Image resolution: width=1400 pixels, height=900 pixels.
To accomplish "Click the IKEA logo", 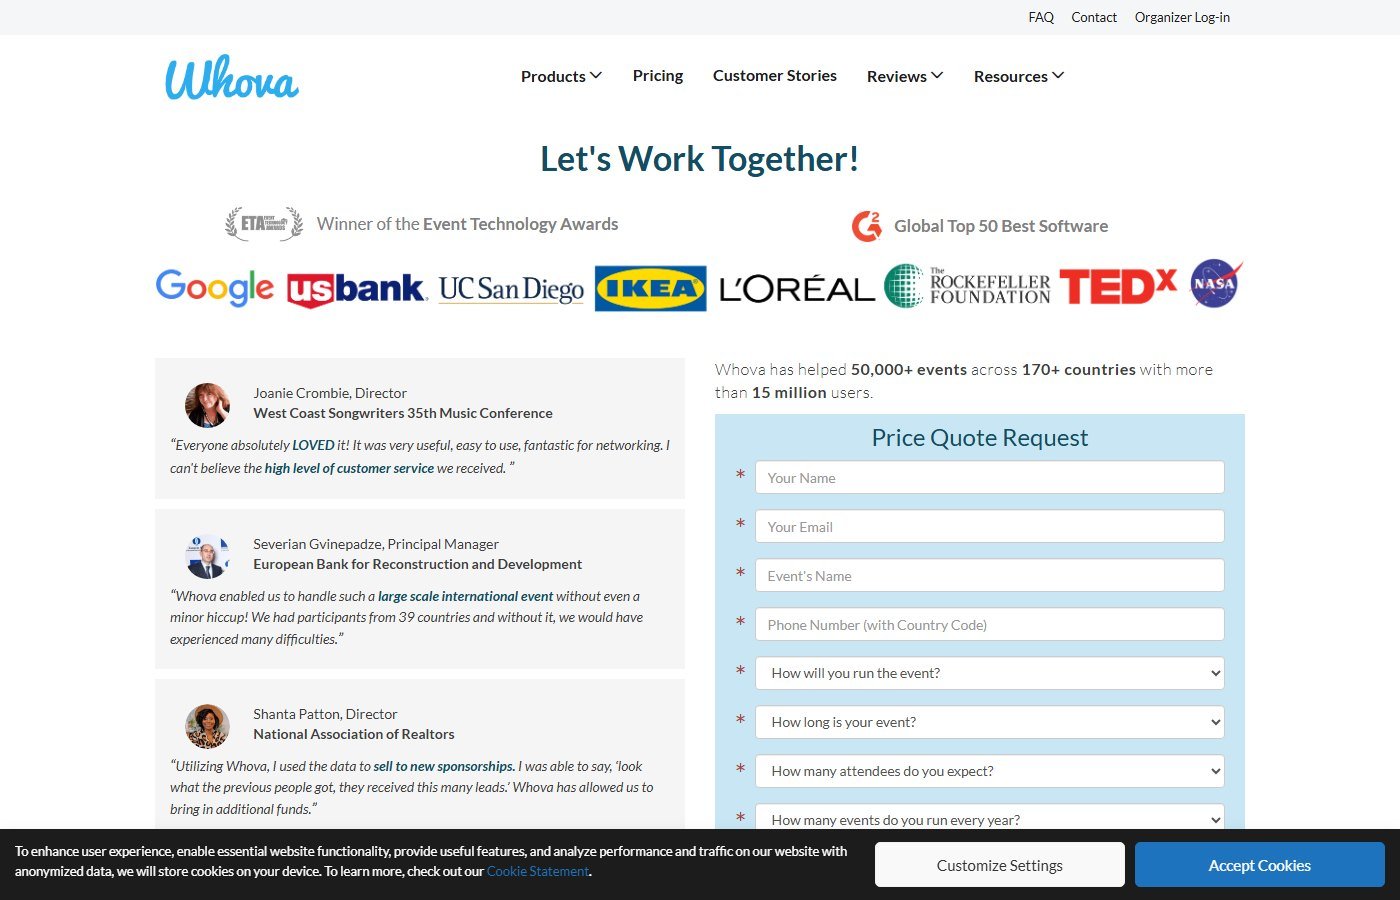I will (650, 288).
